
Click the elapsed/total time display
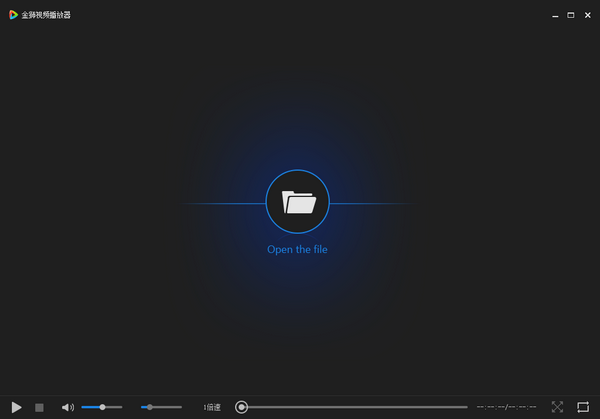tap(506, 407)
